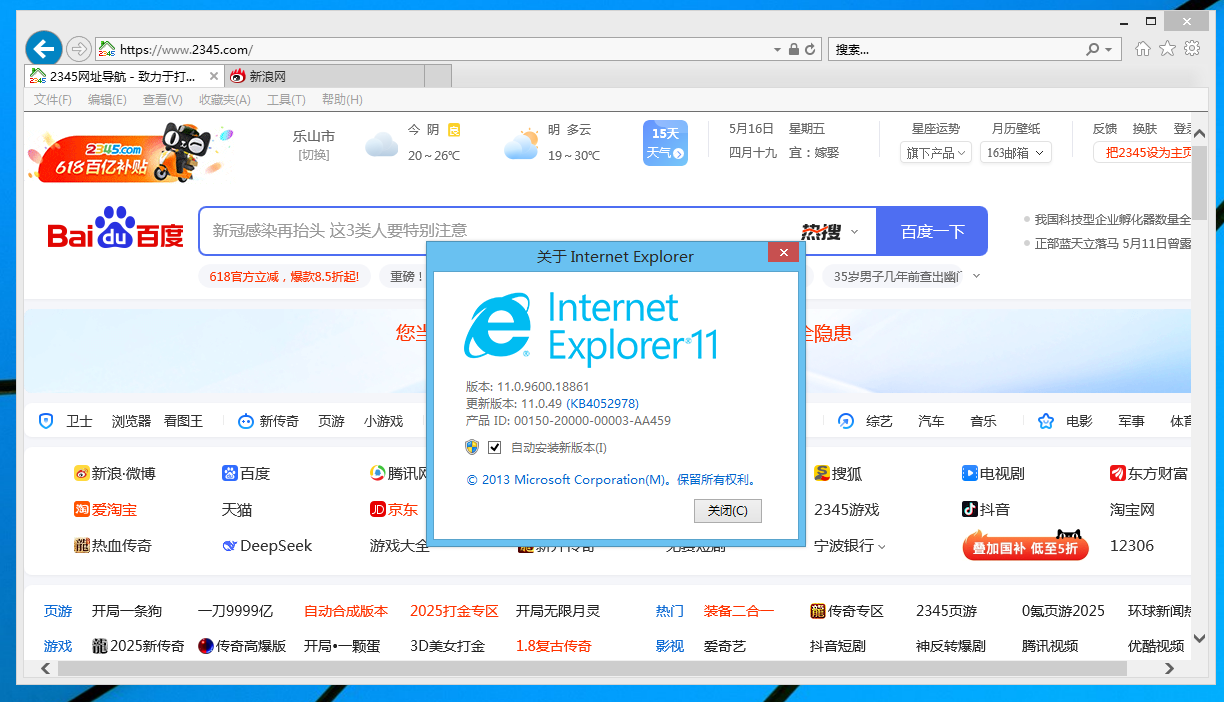Click the DeepSeek whale icon
1224x702 pixels.
click(x=230, y=546)
